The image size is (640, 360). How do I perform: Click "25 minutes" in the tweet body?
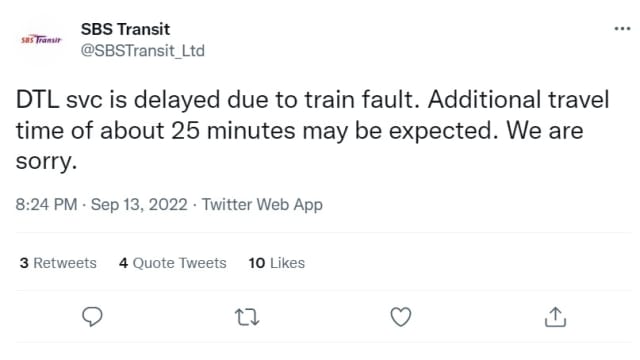click(x=233, y=131)
